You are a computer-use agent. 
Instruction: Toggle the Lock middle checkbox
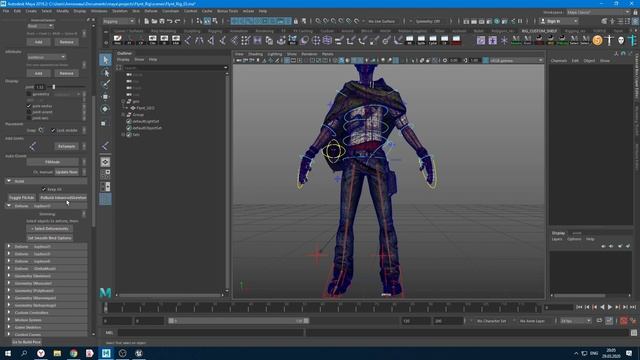(x=53, y=130)
